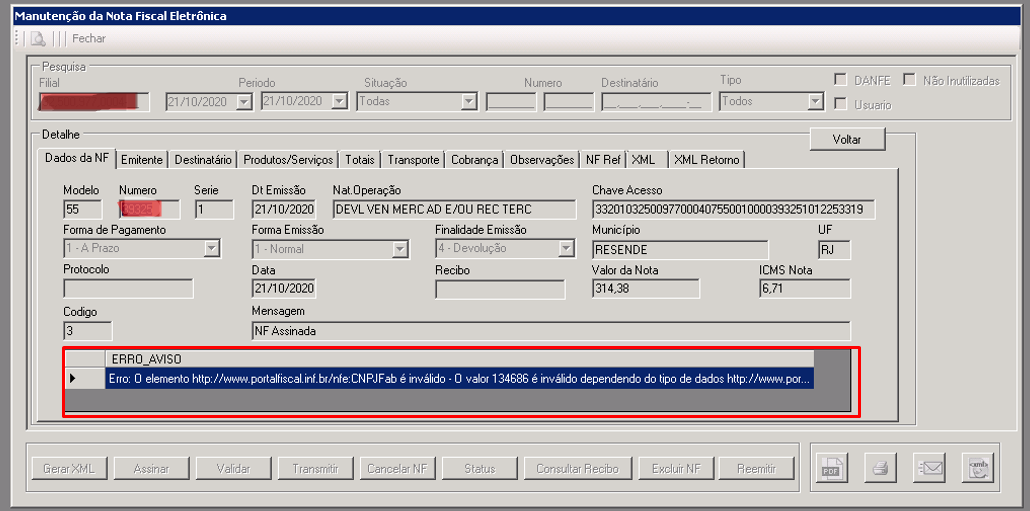Open the Forma Emissão dropdown
Viewport: 1030px width, 511px height.
pyautogui.click(x=400, y=249)
